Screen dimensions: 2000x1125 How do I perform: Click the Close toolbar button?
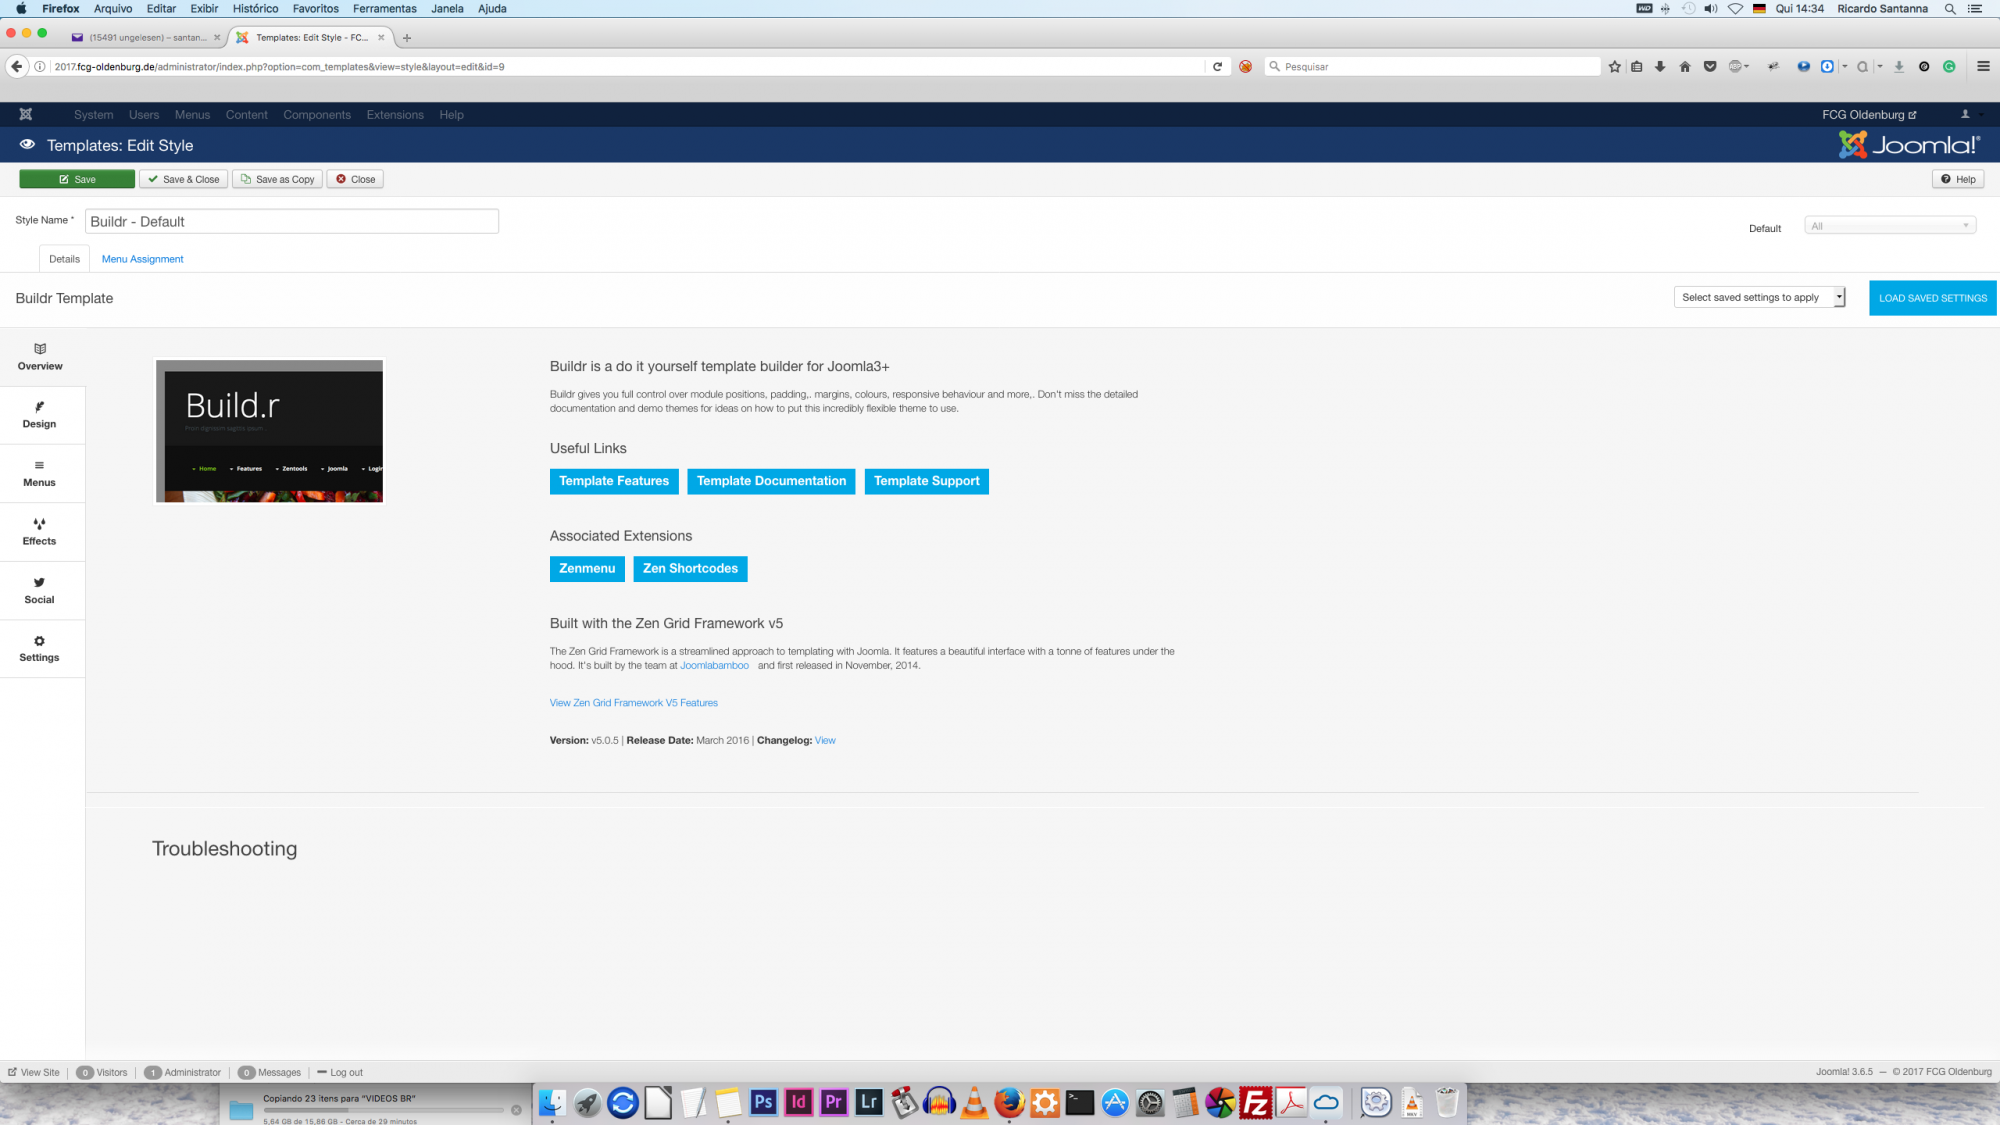point(355,179)
